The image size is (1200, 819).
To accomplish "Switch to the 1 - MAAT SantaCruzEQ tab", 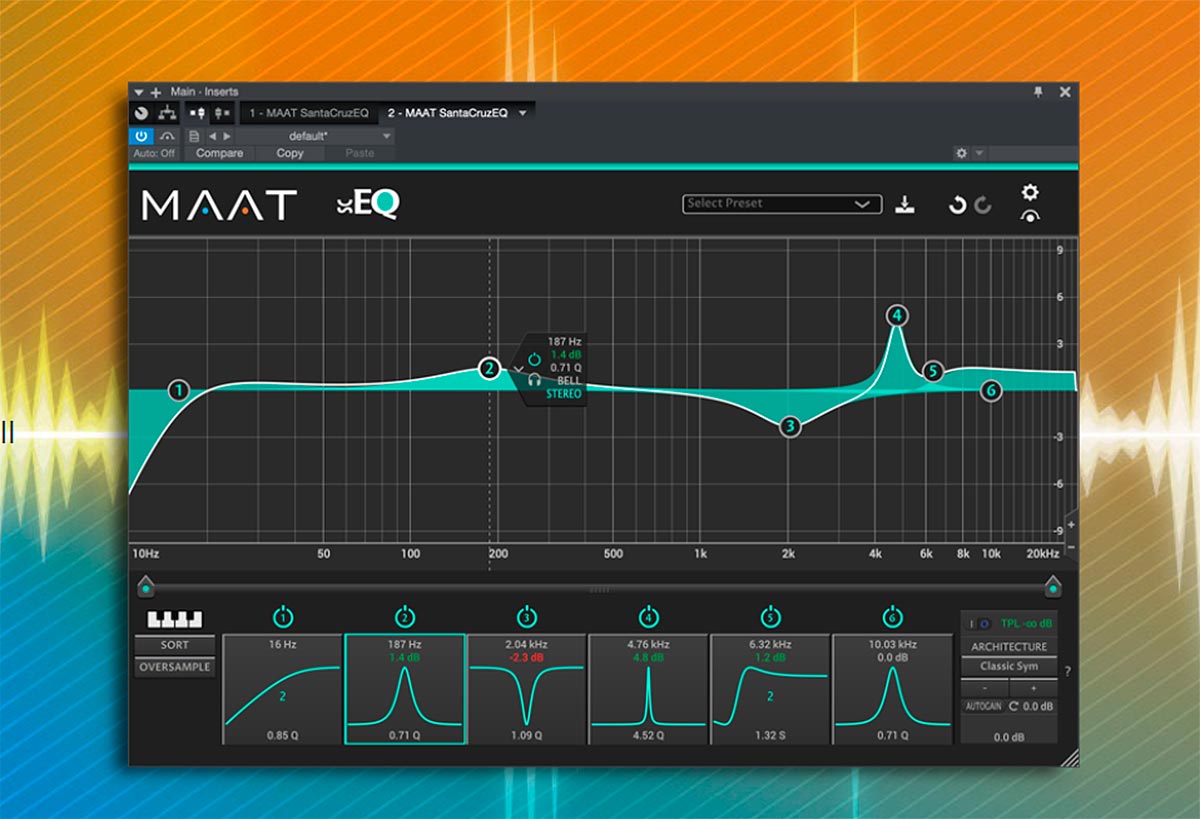I will pyautogui.click(x=309, y=113).
